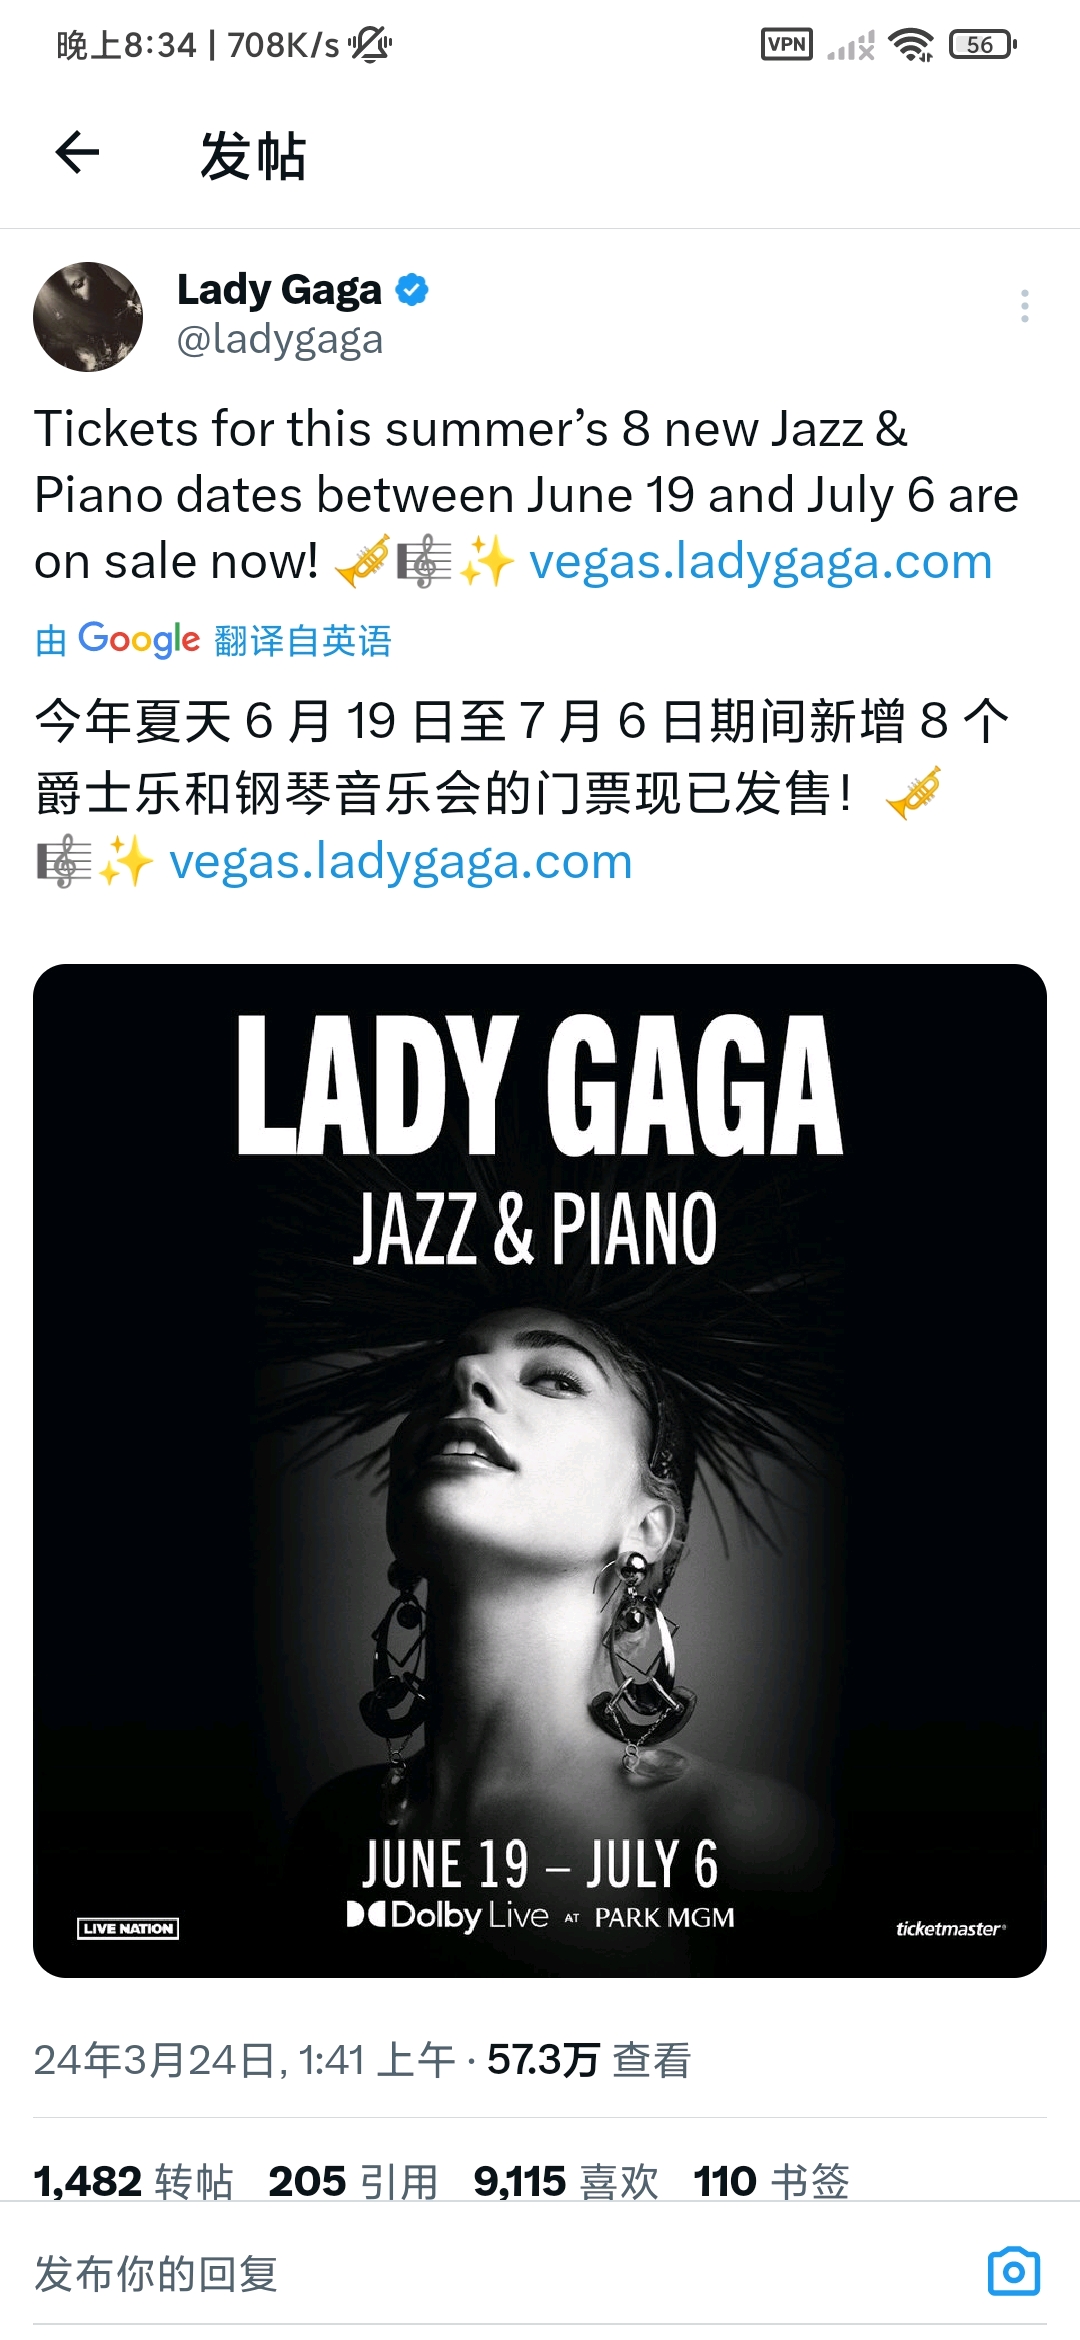Tap the battery indicator icon

[x=982, y=45]
